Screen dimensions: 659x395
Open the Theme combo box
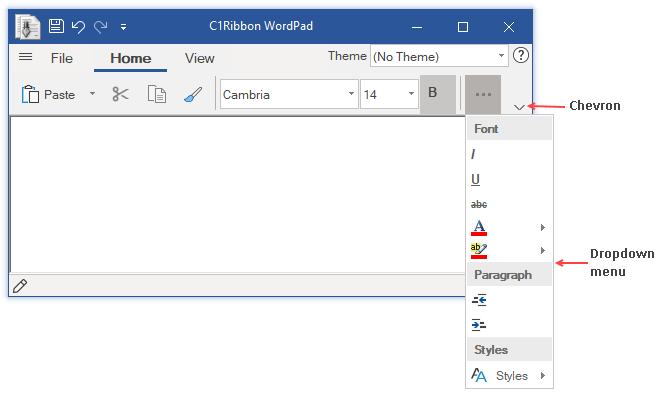pos(439,56)
